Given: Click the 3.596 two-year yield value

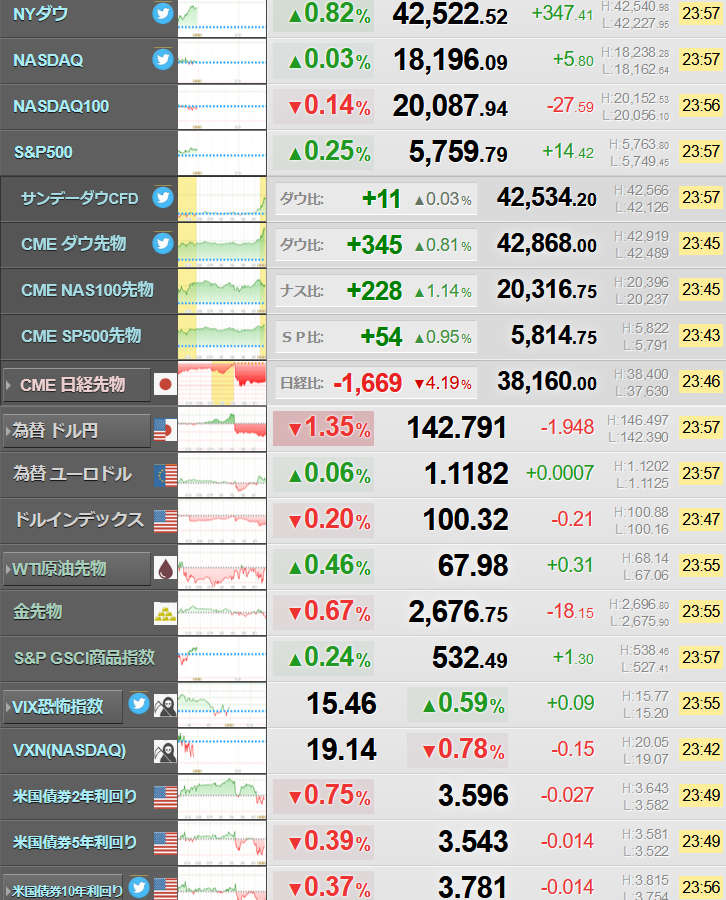Looking at the screenshot, I should click(473, 796).
